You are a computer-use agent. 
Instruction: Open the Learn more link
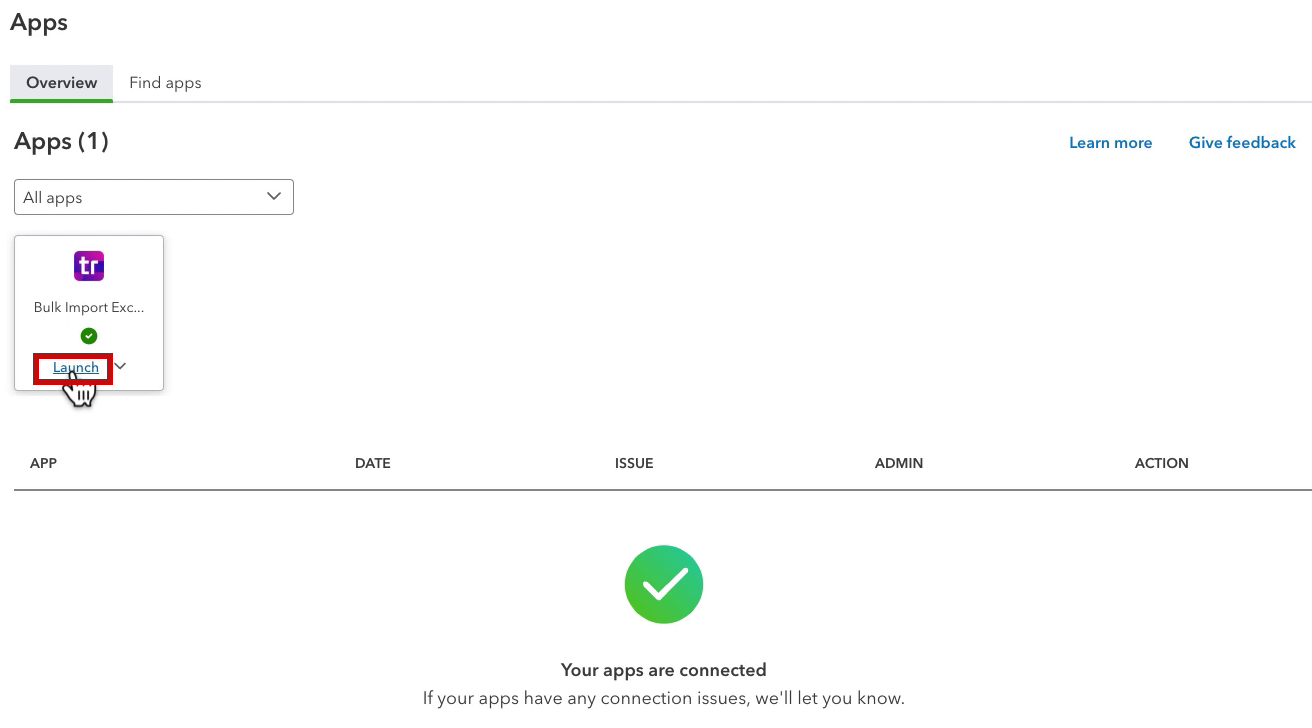pyautogui.click(x=1110, y=143)
